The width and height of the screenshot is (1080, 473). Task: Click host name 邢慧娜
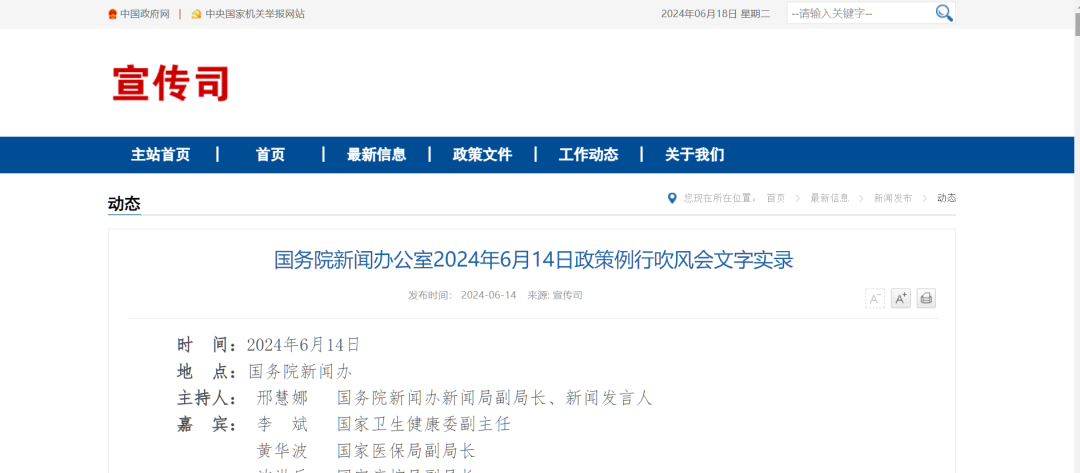[282, 398]
